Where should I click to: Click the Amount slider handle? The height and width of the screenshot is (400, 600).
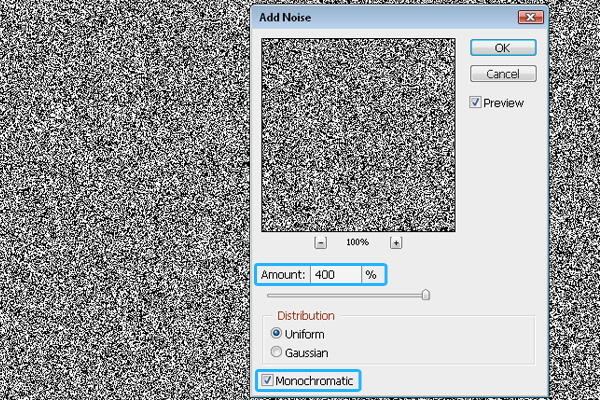point(426,295)
